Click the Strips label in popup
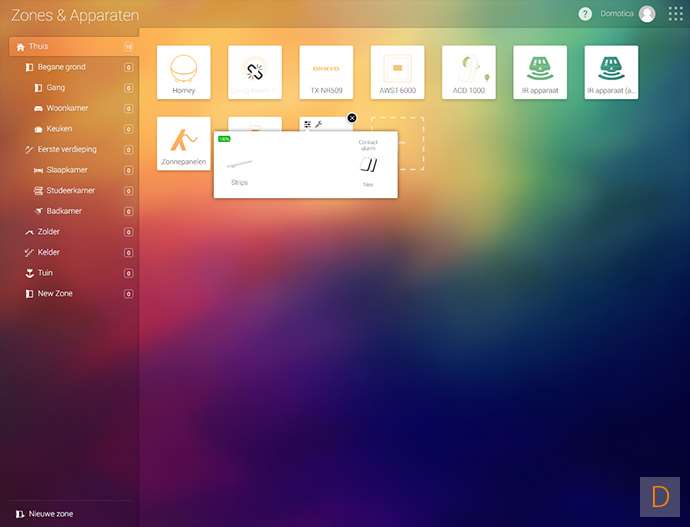Image resolution: width=690 pixels, height=527 pixels. [239, 182]
